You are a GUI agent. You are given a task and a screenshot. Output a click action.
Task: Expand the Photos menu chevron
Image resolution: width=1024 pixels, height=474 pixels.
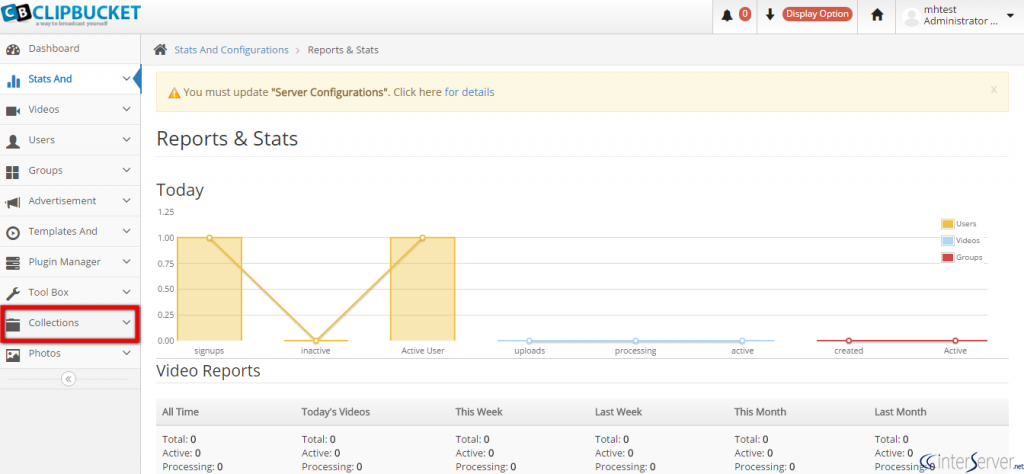pos(127,353)
